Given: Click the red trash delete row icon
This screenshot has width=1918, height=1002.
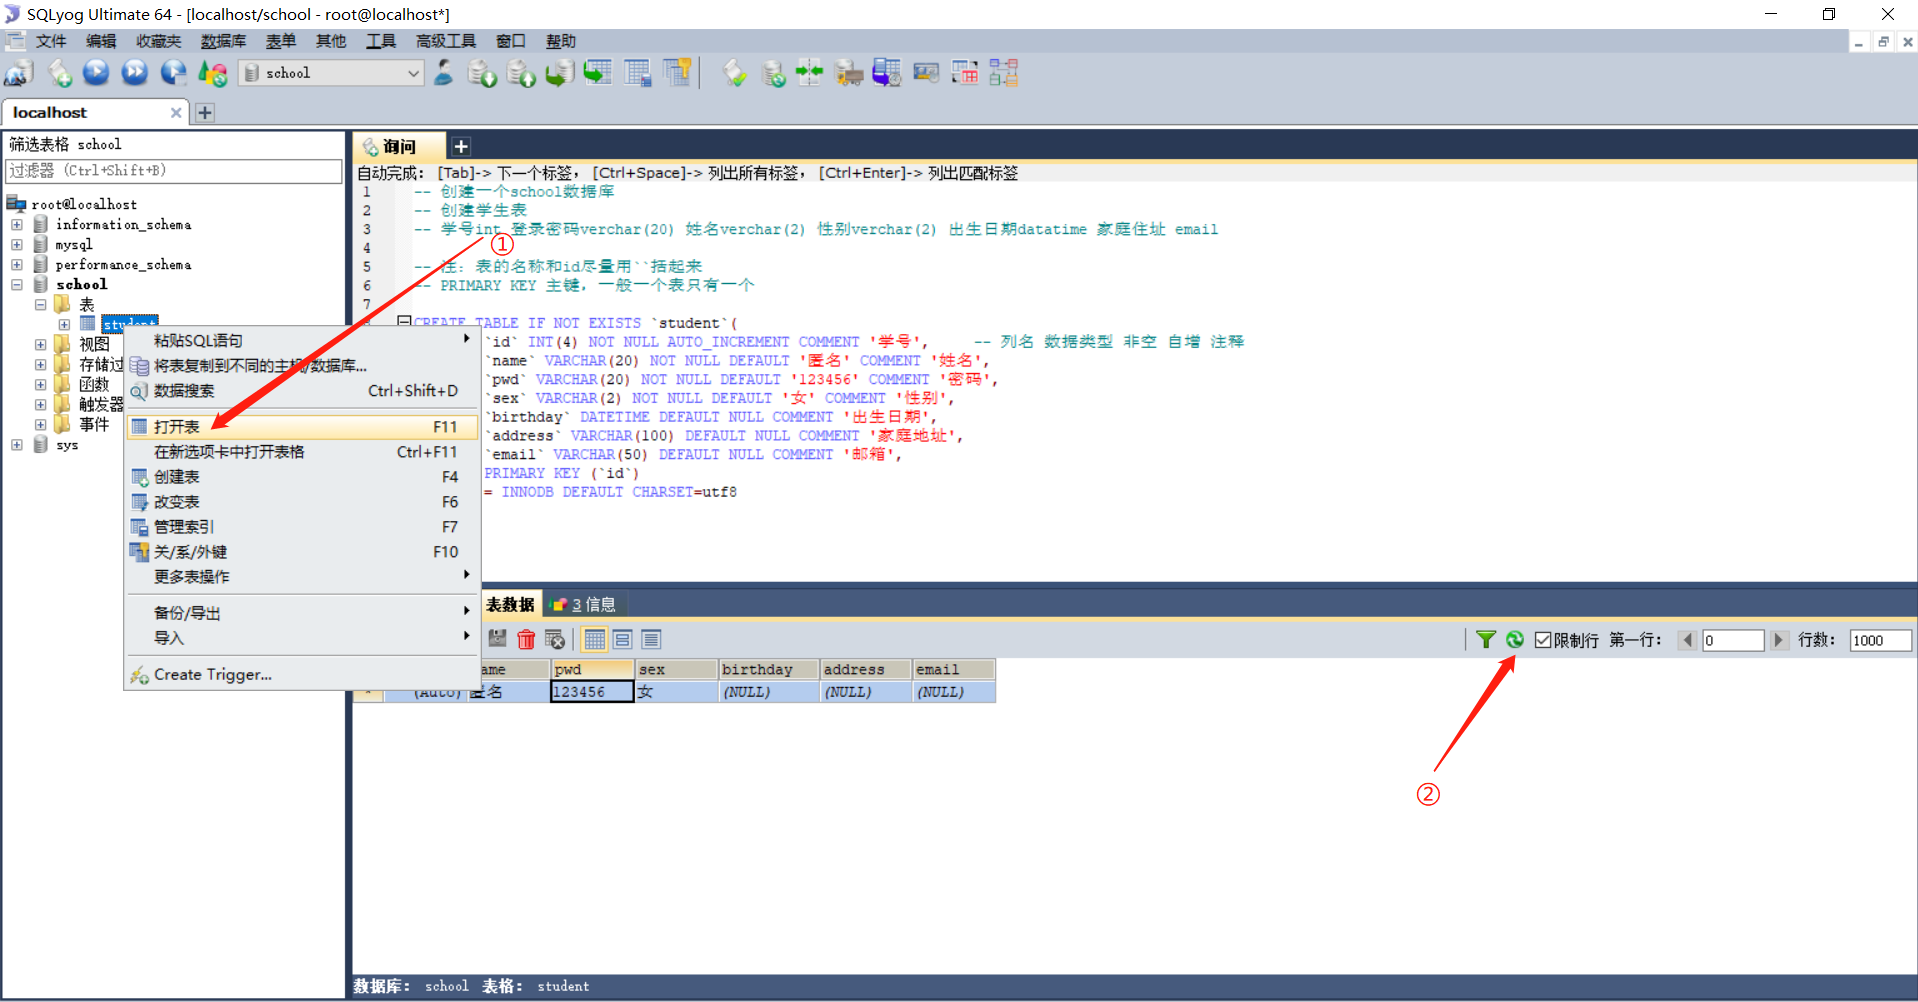Looking at the screenshot, I should click(x=526, y=640).
